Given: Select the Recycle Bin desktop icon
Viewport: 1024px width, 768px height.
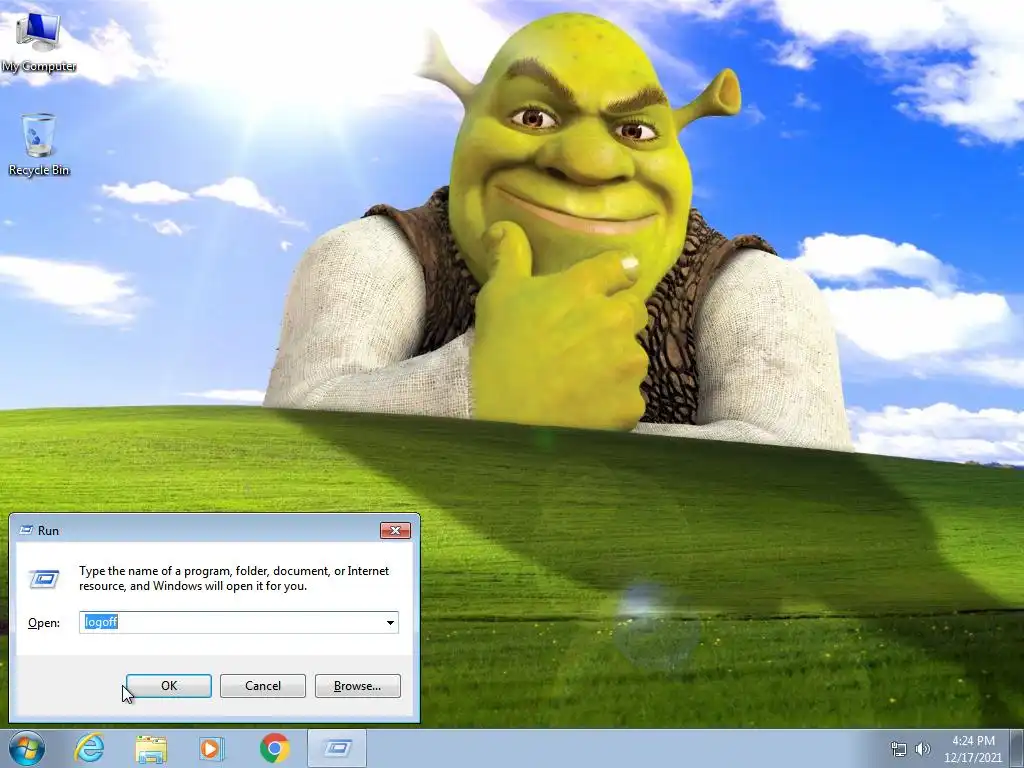Looking at the screenshot, I should (x=39, y=144).
